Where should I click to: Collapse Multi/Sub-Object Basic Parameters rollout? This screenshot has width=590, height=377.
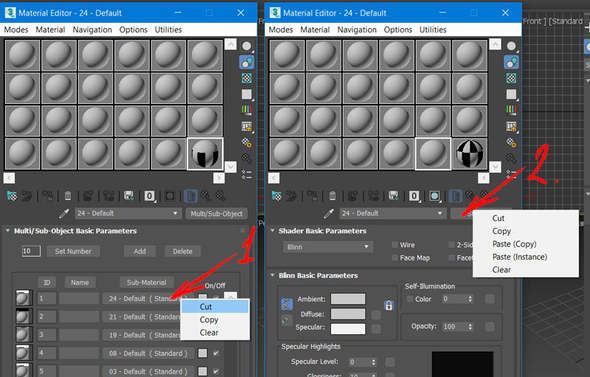pos(8,231)
